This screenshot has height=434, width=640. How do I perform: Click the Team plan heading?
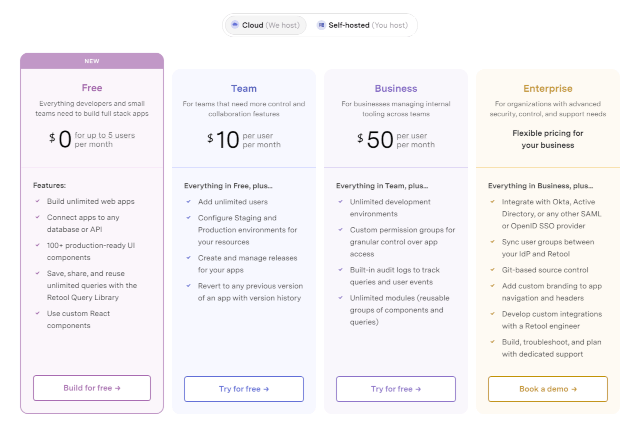[x=244, y=88]
